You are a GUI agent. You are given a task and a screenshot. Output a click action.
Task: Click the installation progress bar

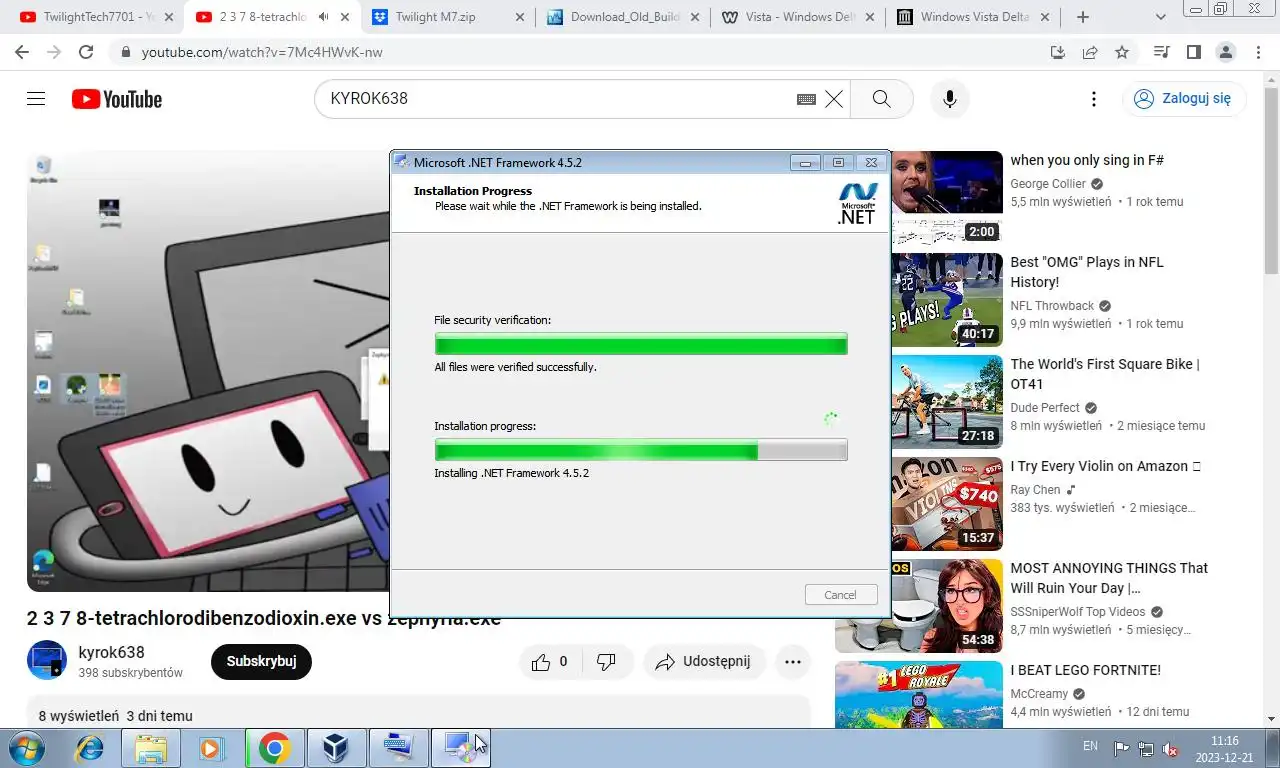[641, 450]
